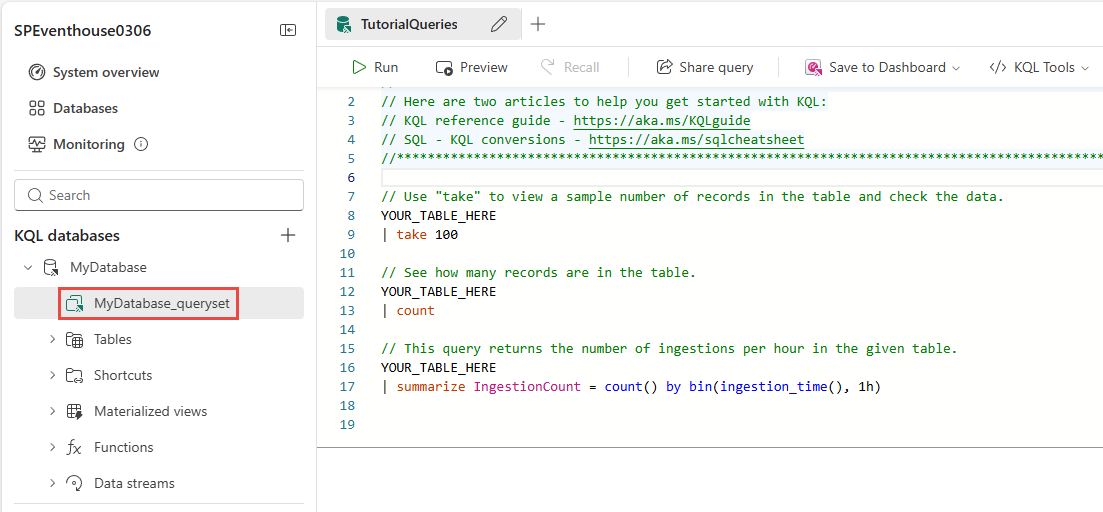Add a new query tab
The image size is (1103, 512).
[x=537, y=24]
